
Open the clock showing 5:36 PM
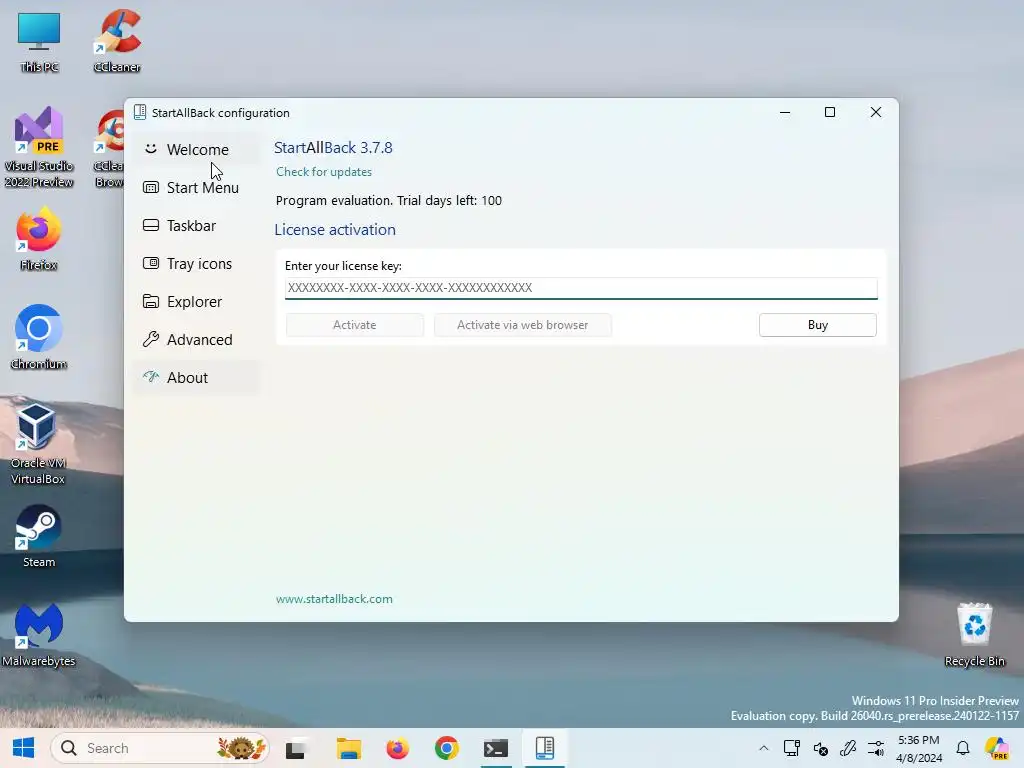[919, 748]
